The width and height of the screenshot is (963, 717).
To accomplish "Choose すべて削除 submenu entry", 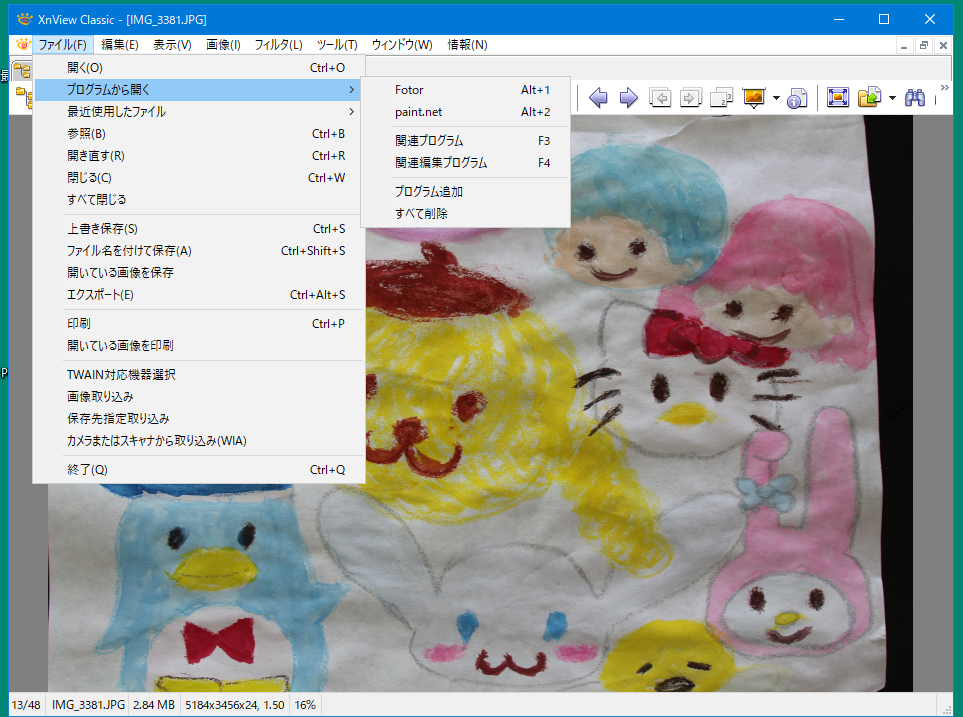I will tap(466, 214).
